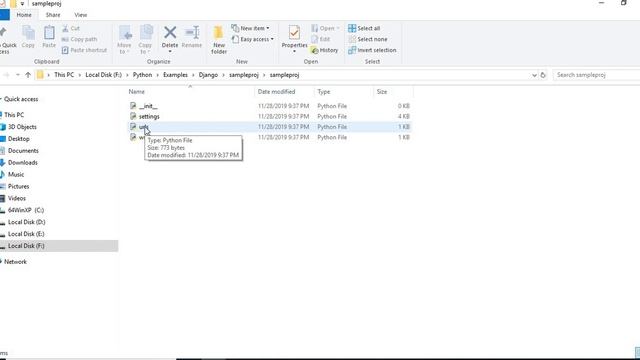
Task: Switch to the Home ribbon tab
Action: [x=24, y=15]
